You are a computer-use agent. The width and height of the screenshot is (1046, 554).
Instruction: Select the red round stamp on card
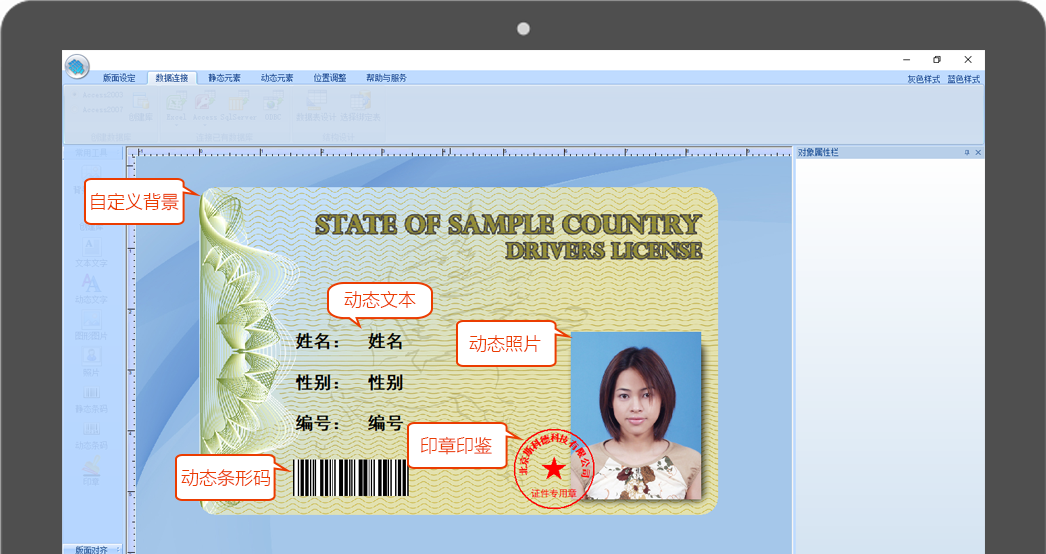[x=554, y=469]
